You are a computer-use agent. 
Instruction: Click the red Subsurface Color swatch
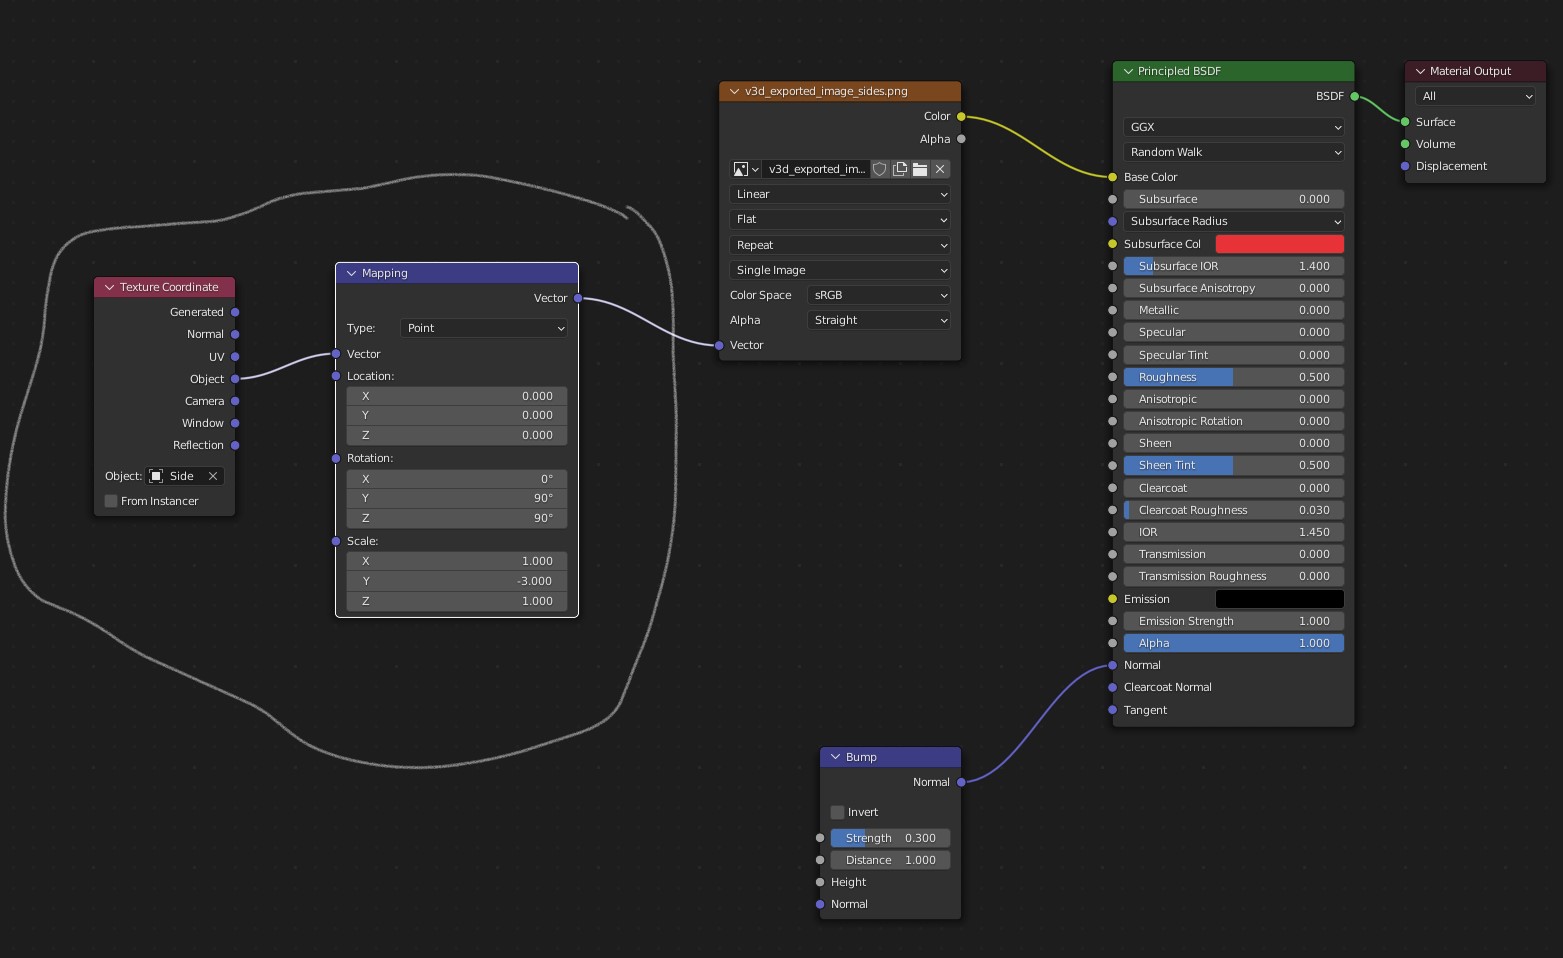coord(1280,244)
